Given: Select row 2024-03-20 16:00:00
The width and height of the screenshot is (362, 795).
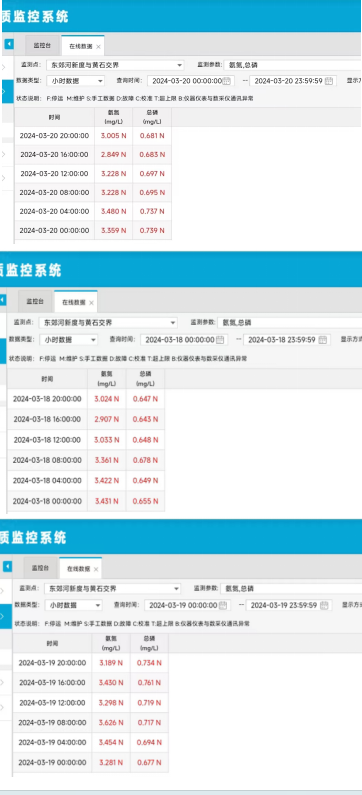Looking at the screenshot, I should (93, 154).
